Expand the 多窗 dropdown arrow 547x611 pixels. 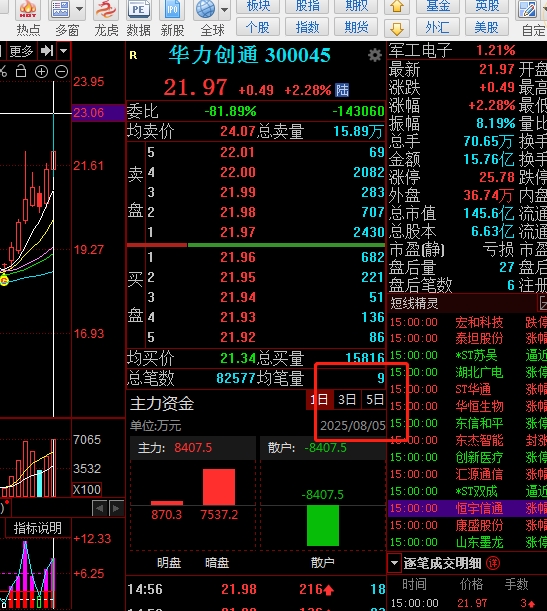coord(79,9)
